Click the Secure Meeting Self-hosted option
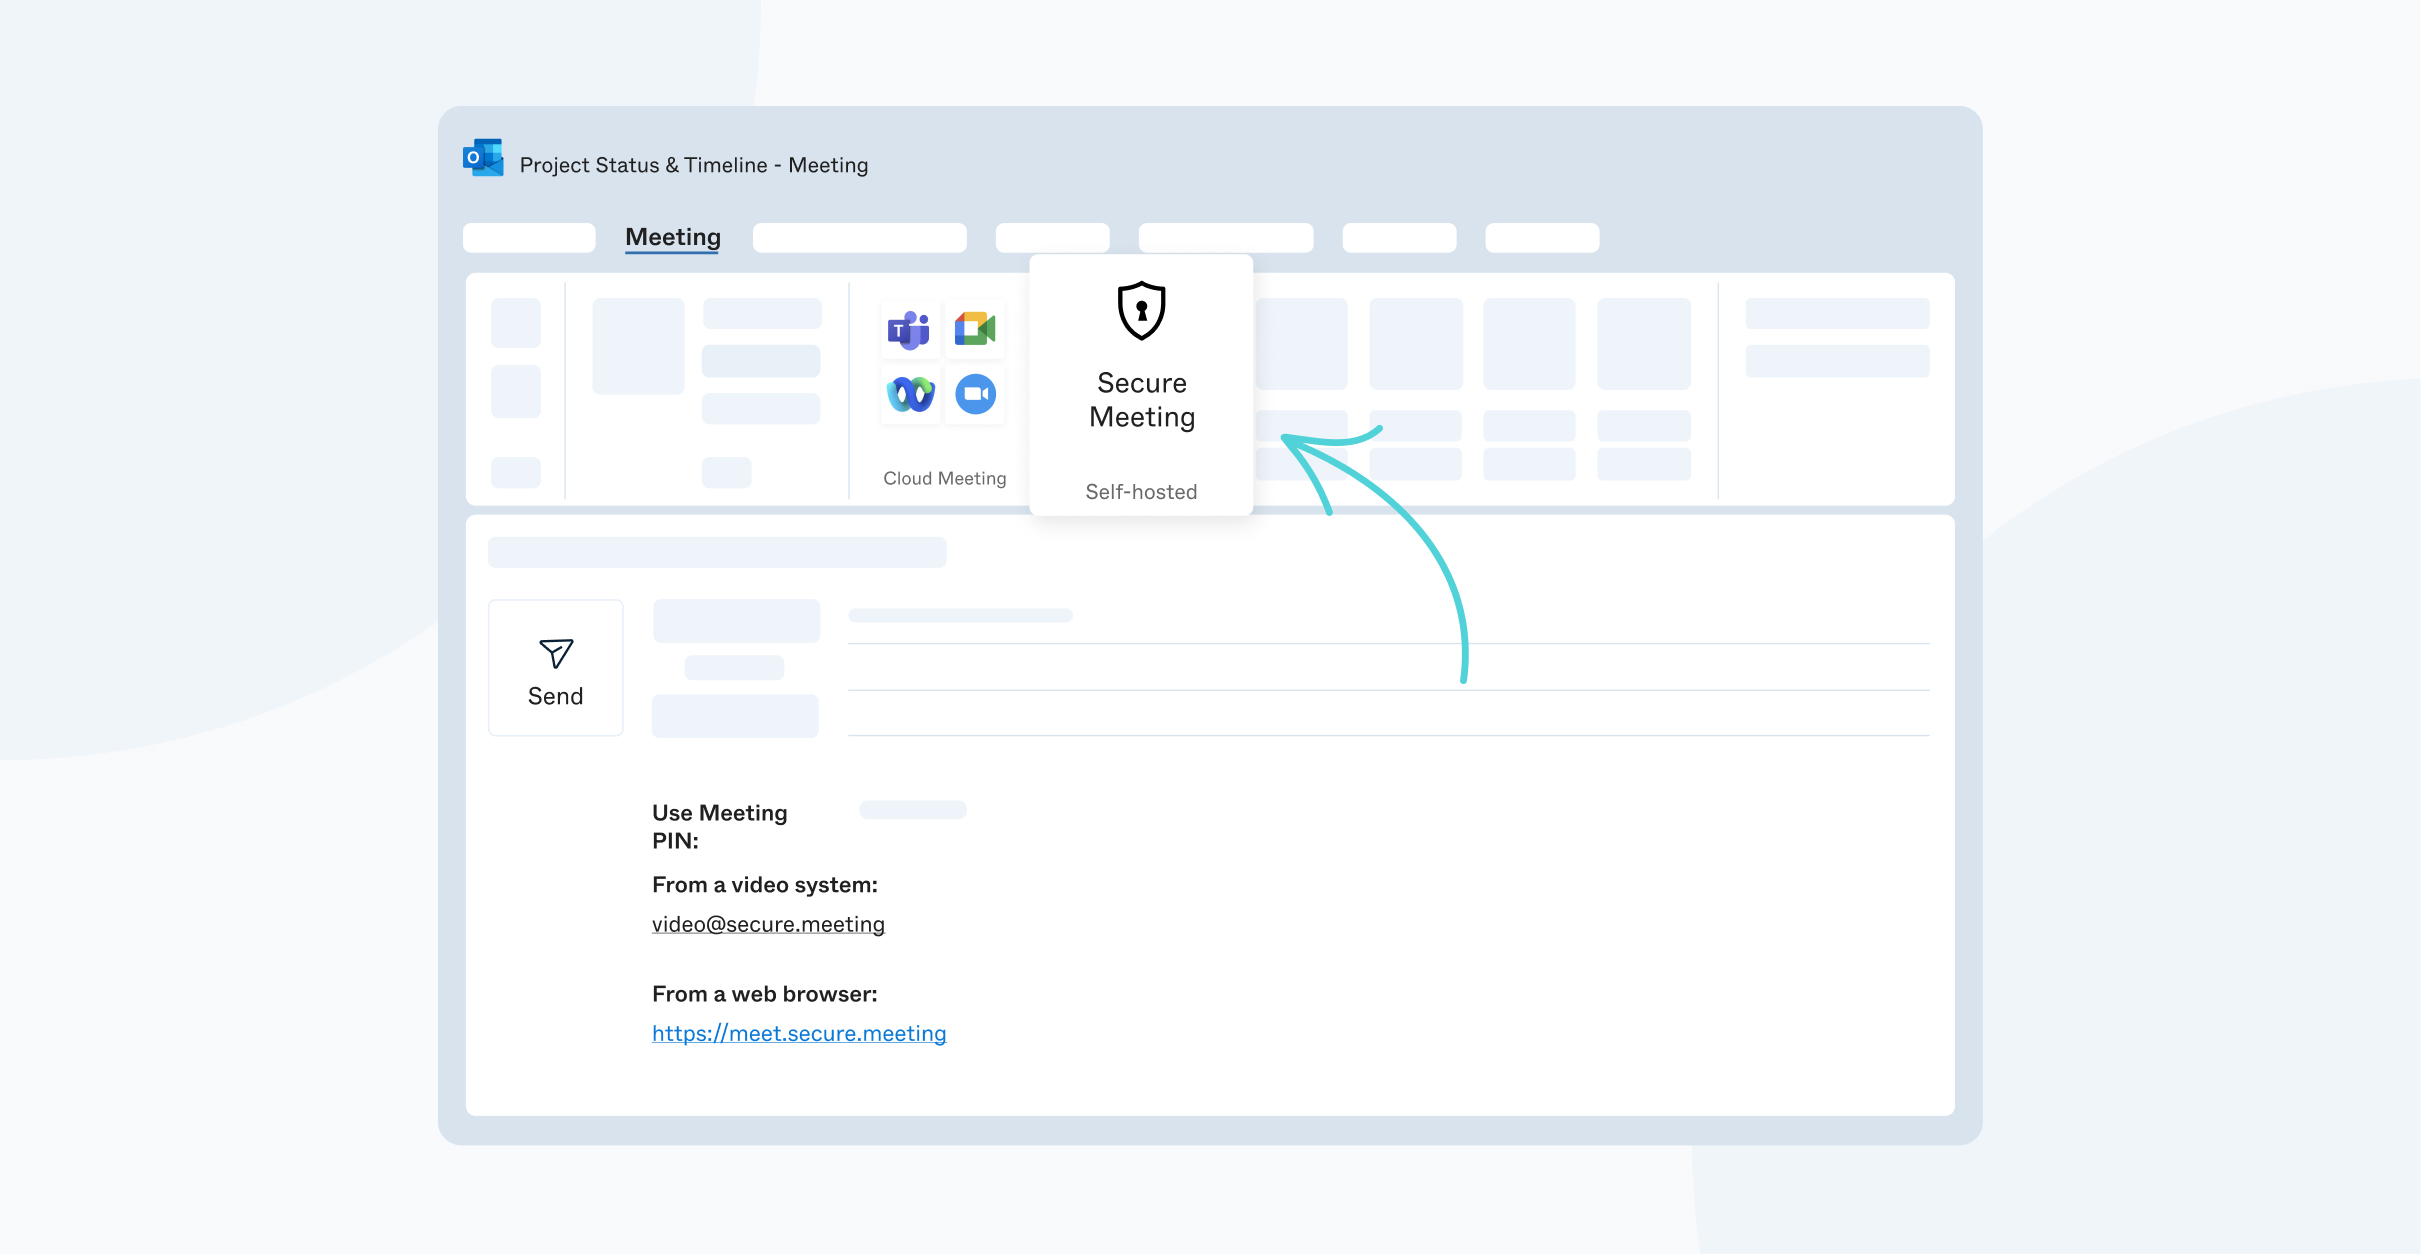Screen dimensions: 2421x1254 [1141, 385]
